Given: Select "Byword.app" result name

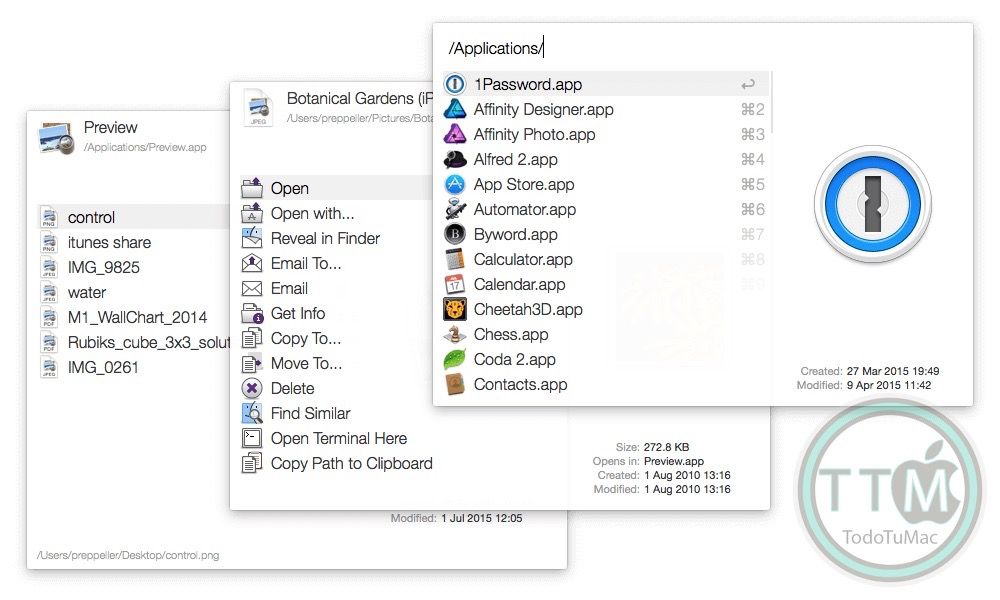Looking at the screenshot, I should click(516, 234).
